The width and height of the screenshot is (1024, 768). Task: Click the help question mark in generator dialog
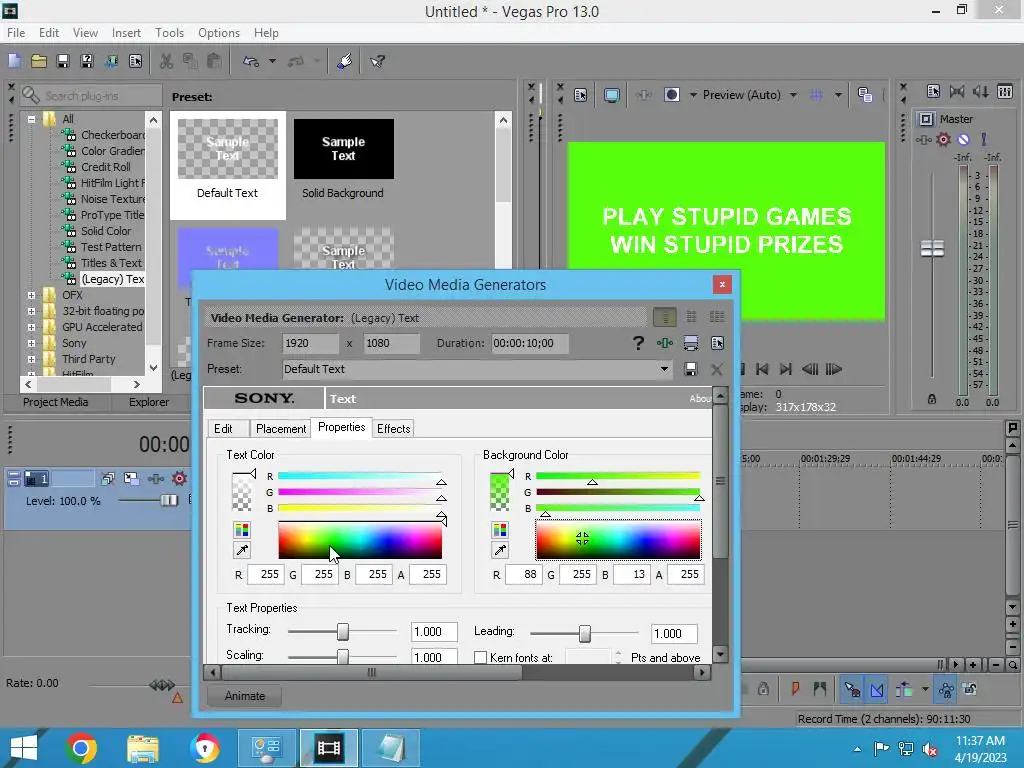(x=638, y=343)
